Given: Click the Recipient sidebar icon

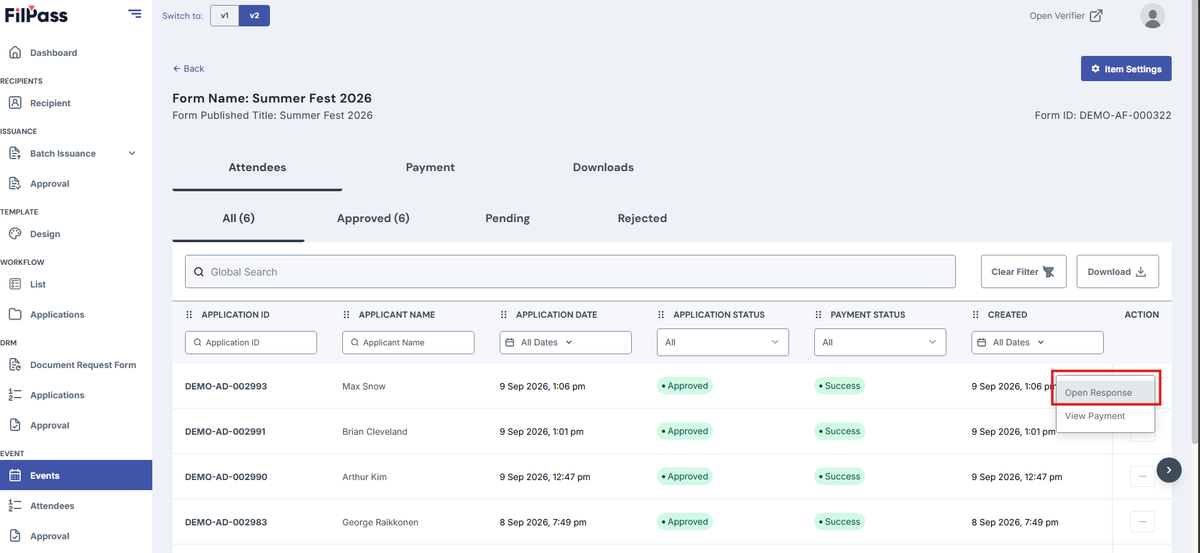Looking at the screenshot, I should click(x=14, y=103).
